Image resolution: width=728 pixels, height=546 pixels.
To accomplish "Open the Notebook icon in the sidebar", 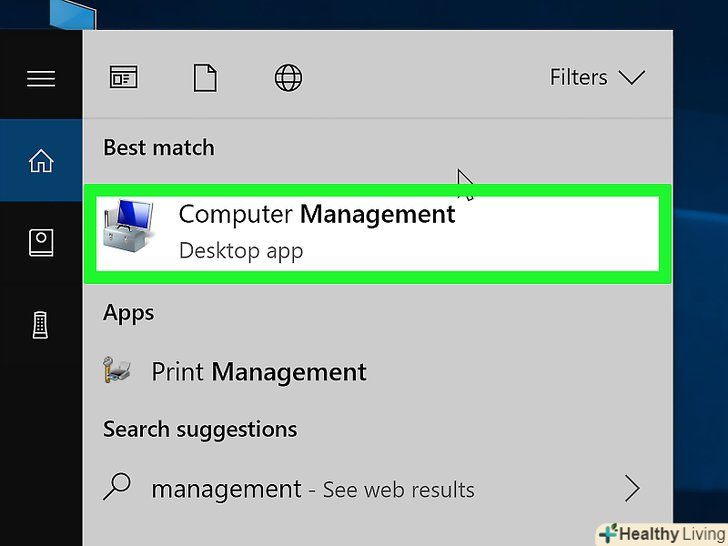I will [x=41, y=242].
